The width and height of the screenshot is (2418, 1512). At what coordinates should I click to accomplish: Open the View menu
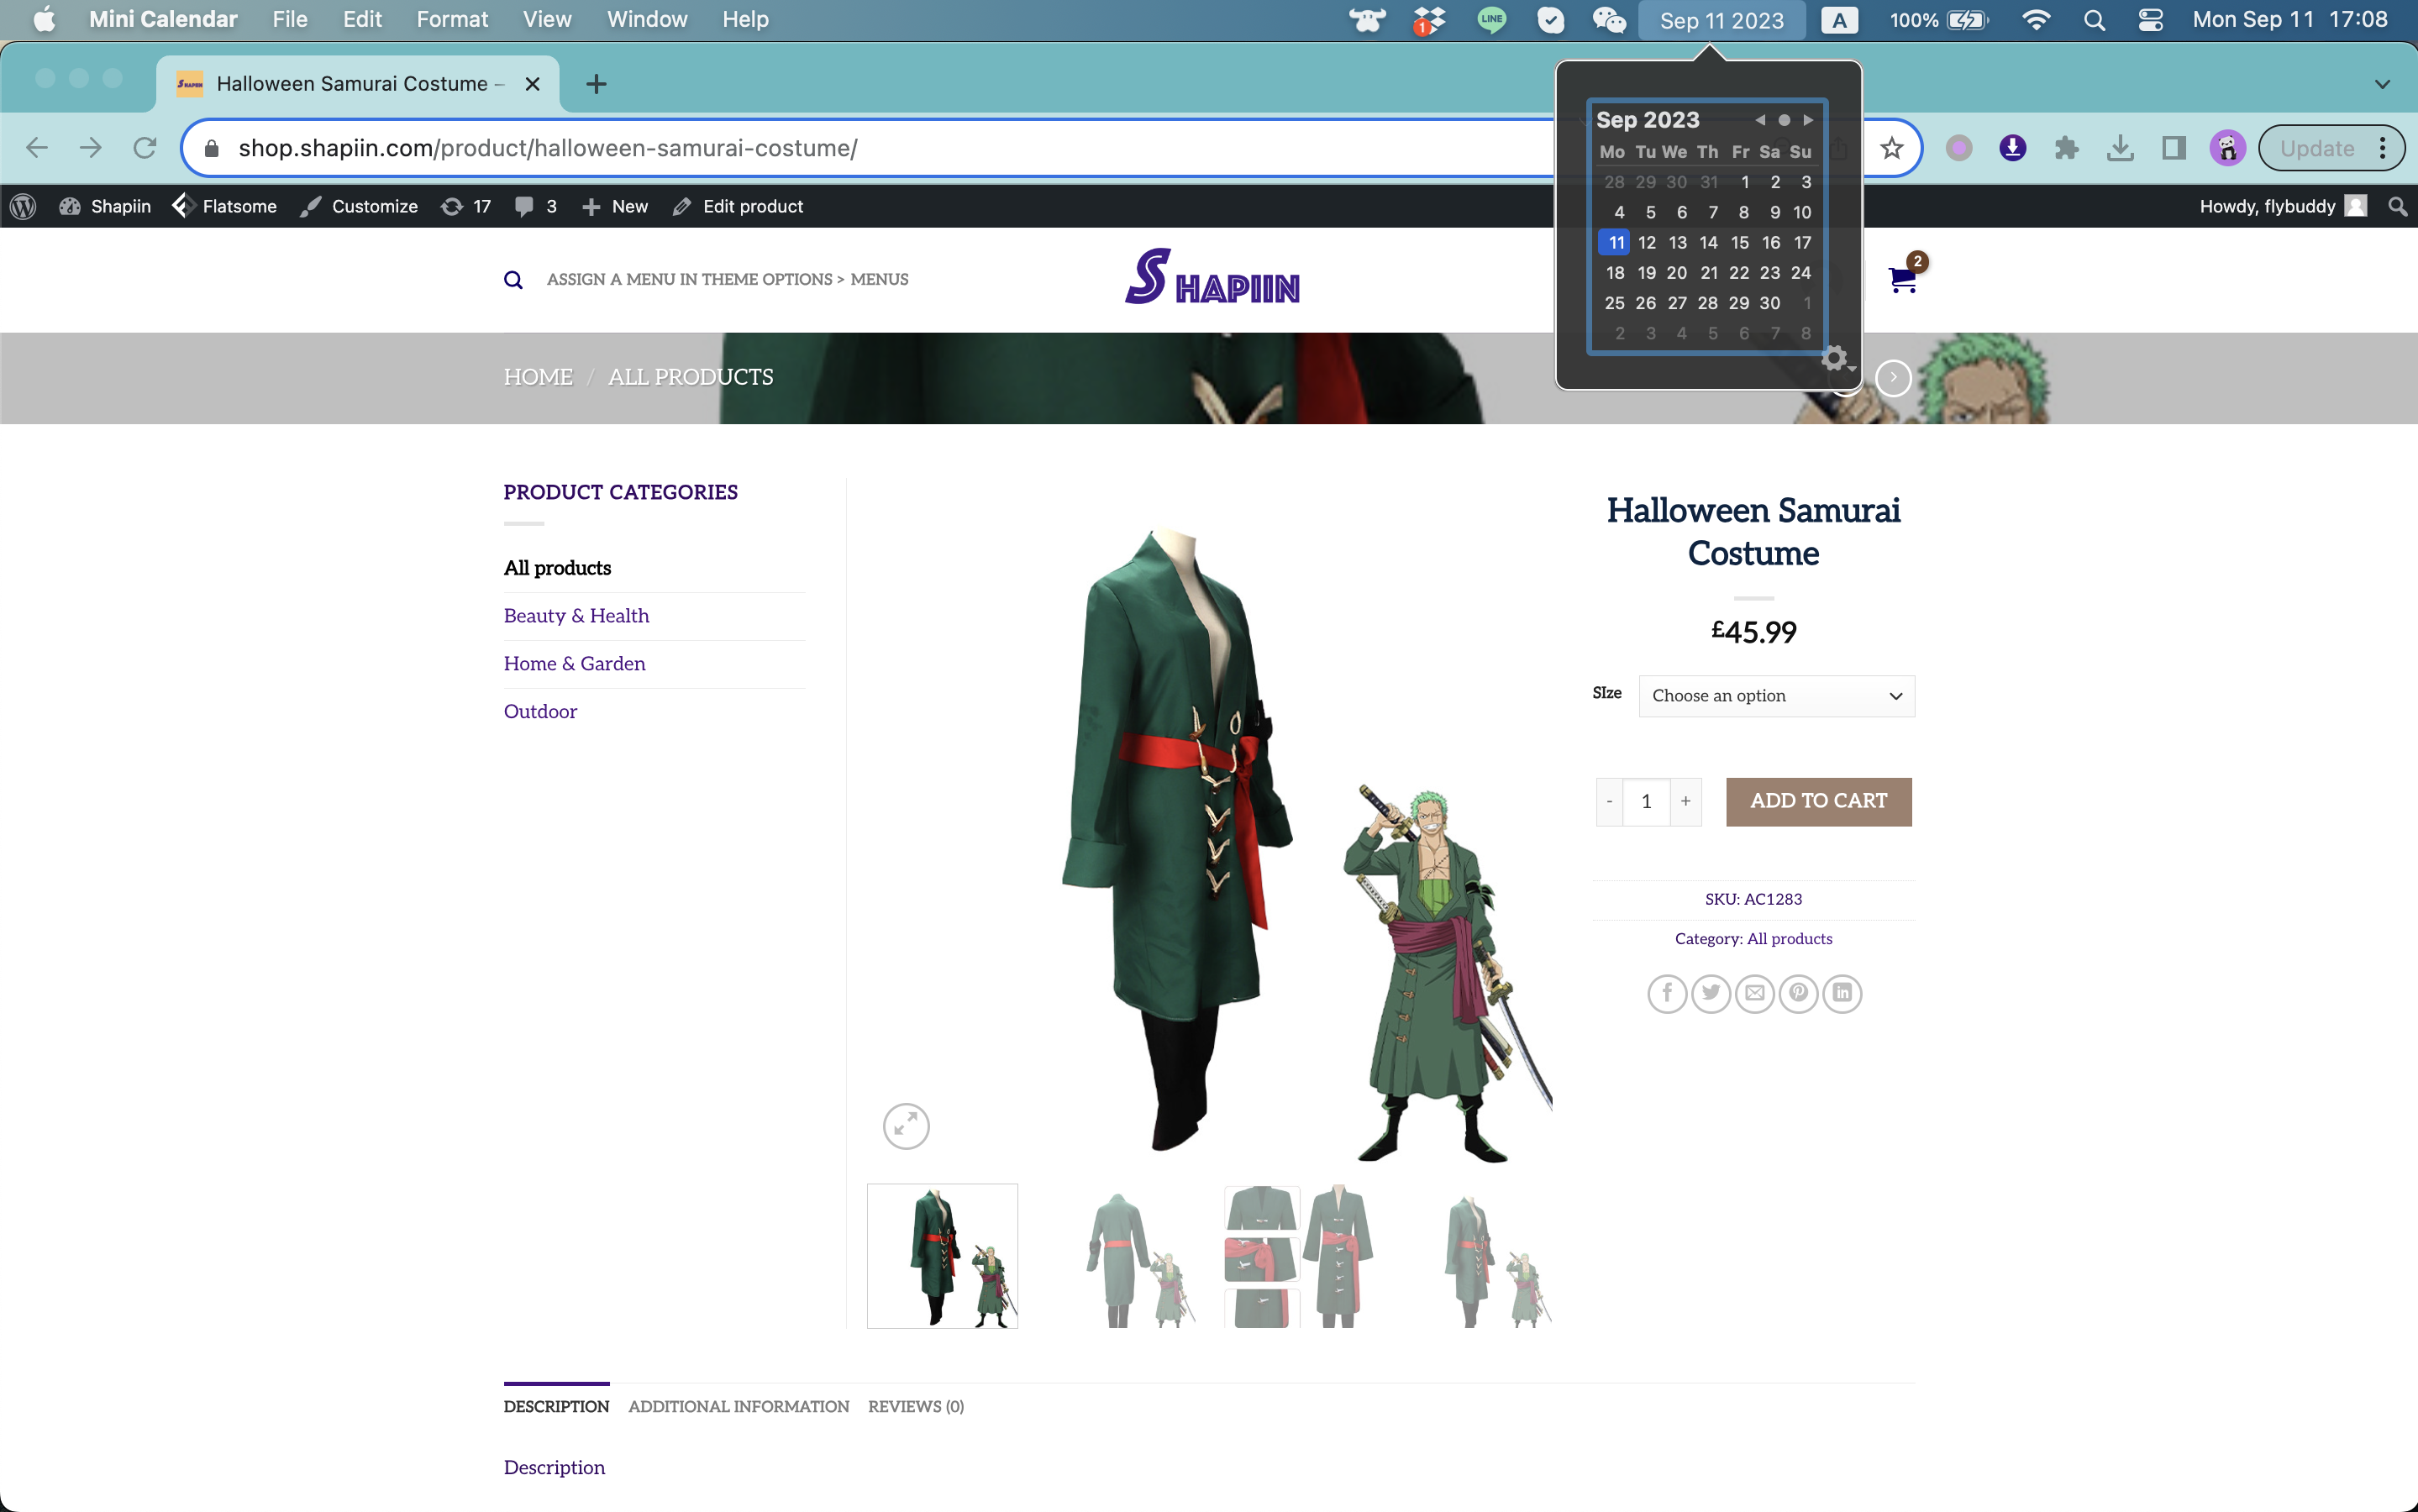pos(547,20)
